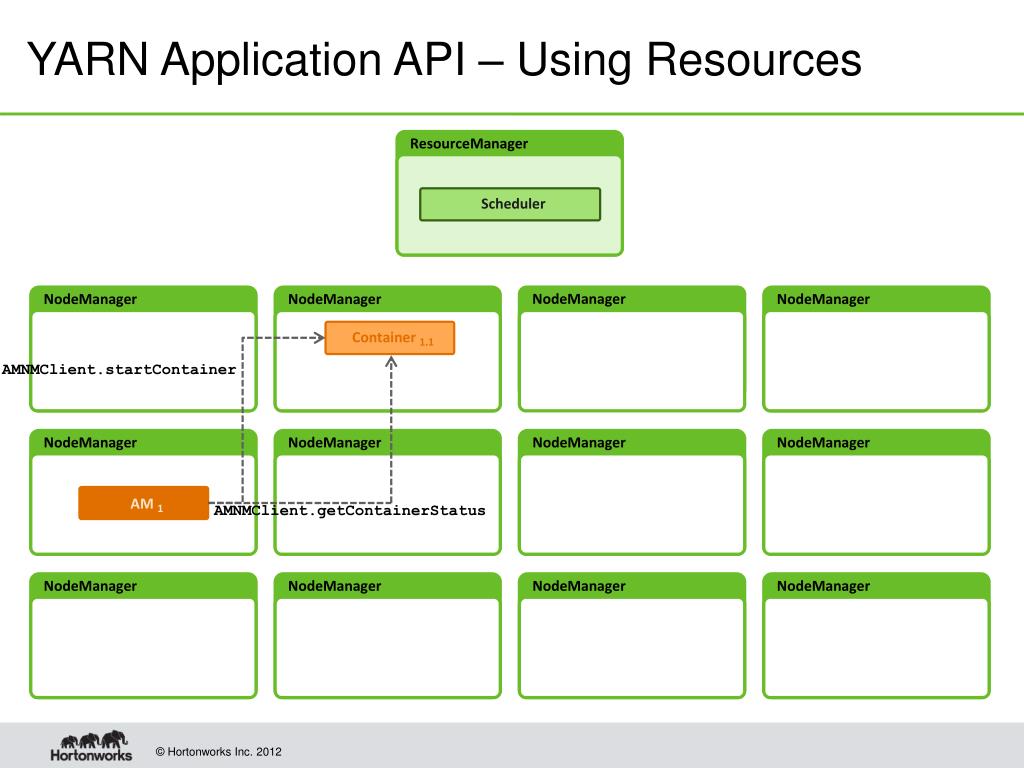Click the AMNMClient.getContainerStatus label

(349, 511)
